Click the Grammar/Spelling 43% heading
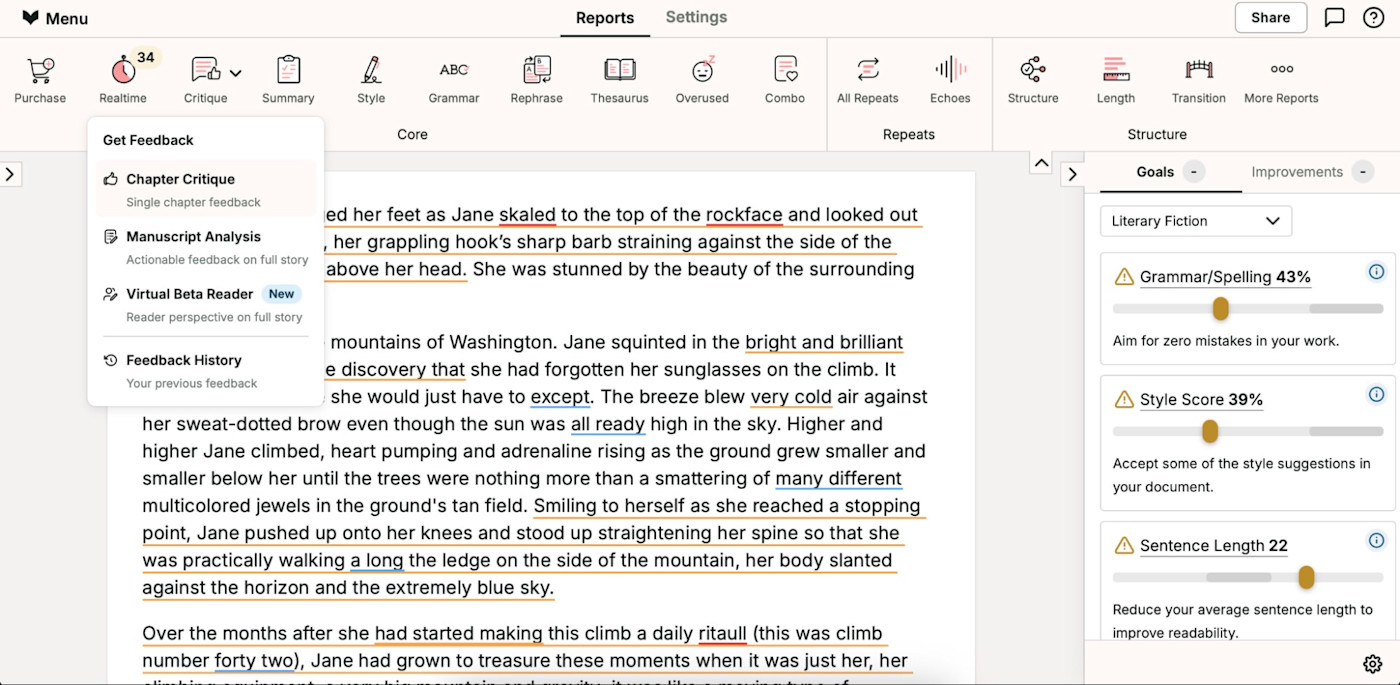This screenshot has height=685, width=1400. (x=1225, y=277)
